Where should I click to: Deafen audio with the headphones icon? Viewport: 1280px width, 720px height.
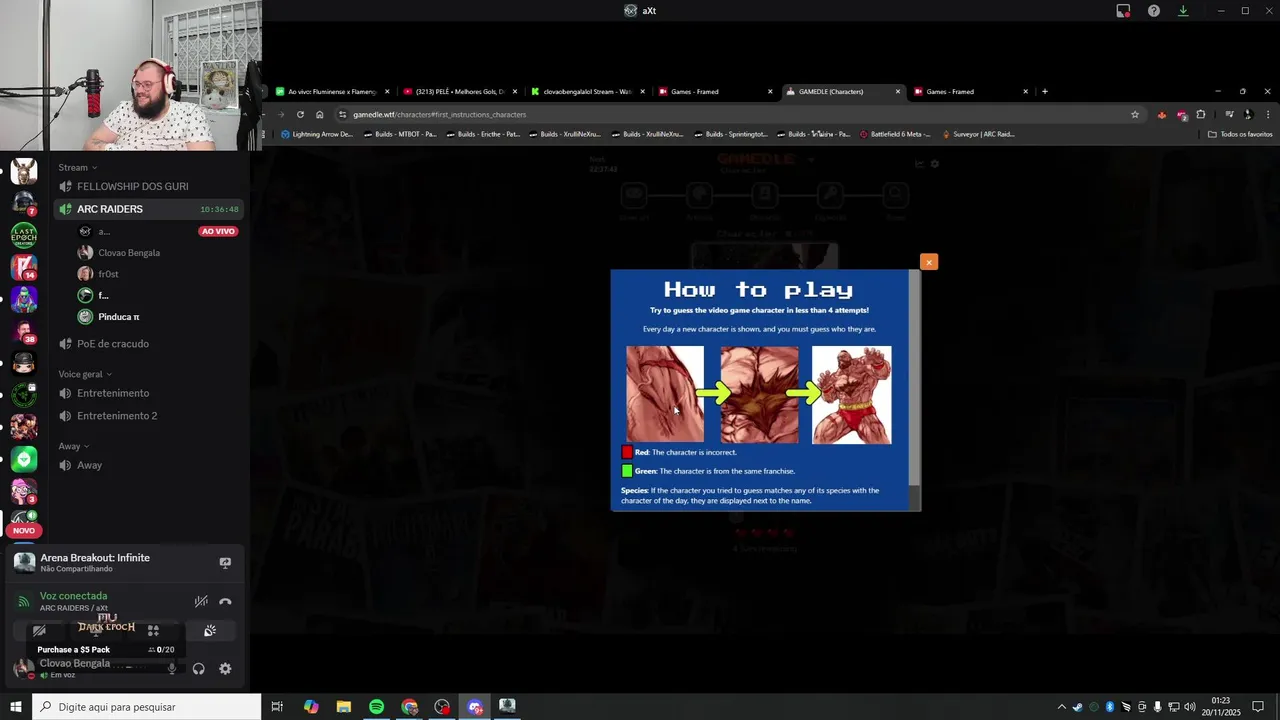click(198, 669)
